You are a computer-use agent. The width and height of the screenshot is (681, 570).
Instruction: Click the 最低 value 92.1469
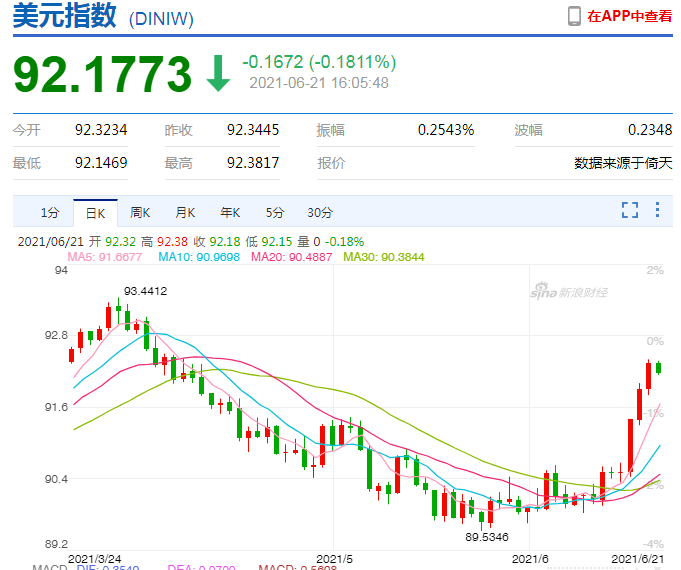coord(101,162)
